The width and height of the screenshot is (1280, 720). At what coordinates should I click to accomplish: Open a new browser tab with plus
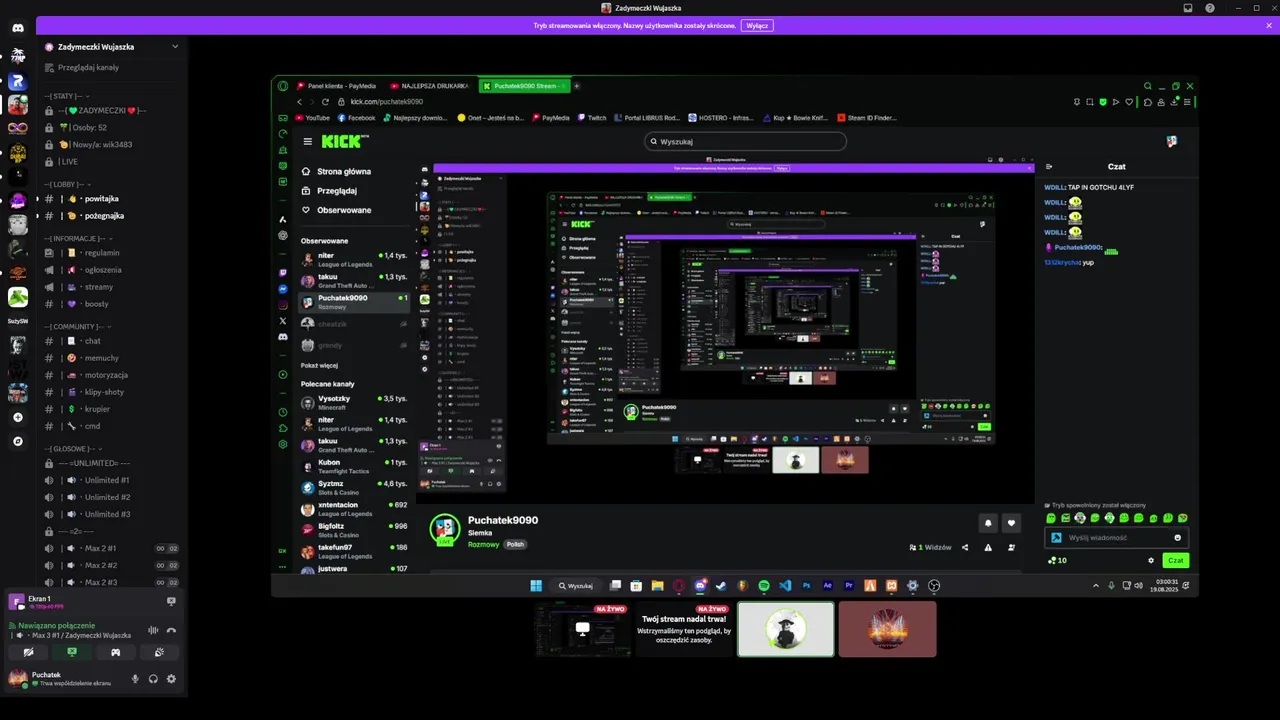pyautogui.click(x=576, y=86)
